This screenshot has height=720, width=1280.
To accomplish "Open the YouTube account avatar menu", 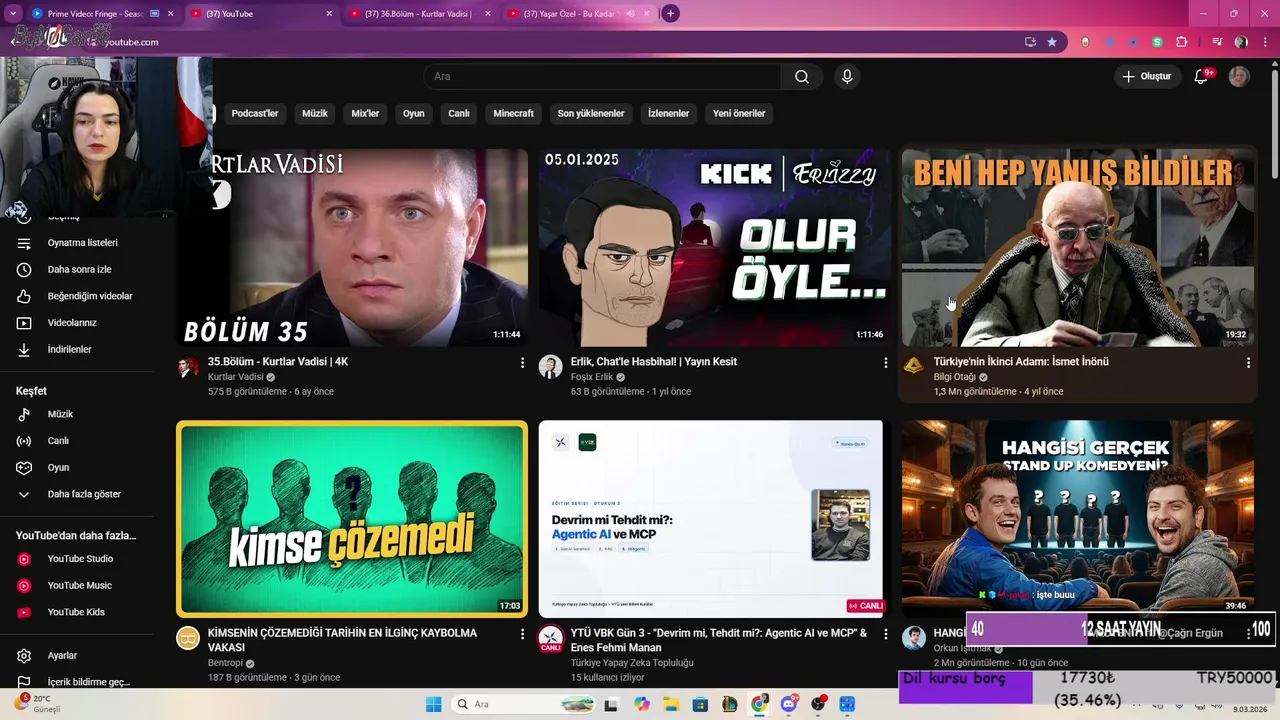I will click(x=1239, y=77).
